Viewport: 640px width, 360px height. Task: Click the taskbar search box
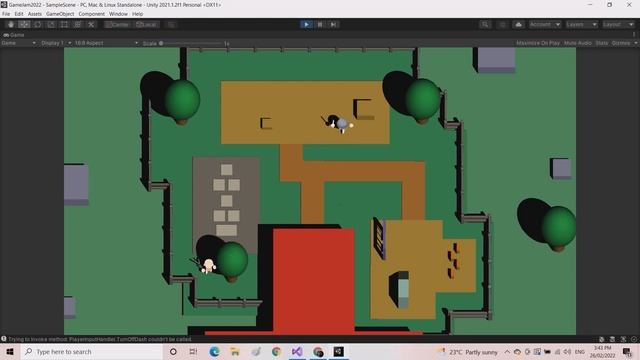91,352
